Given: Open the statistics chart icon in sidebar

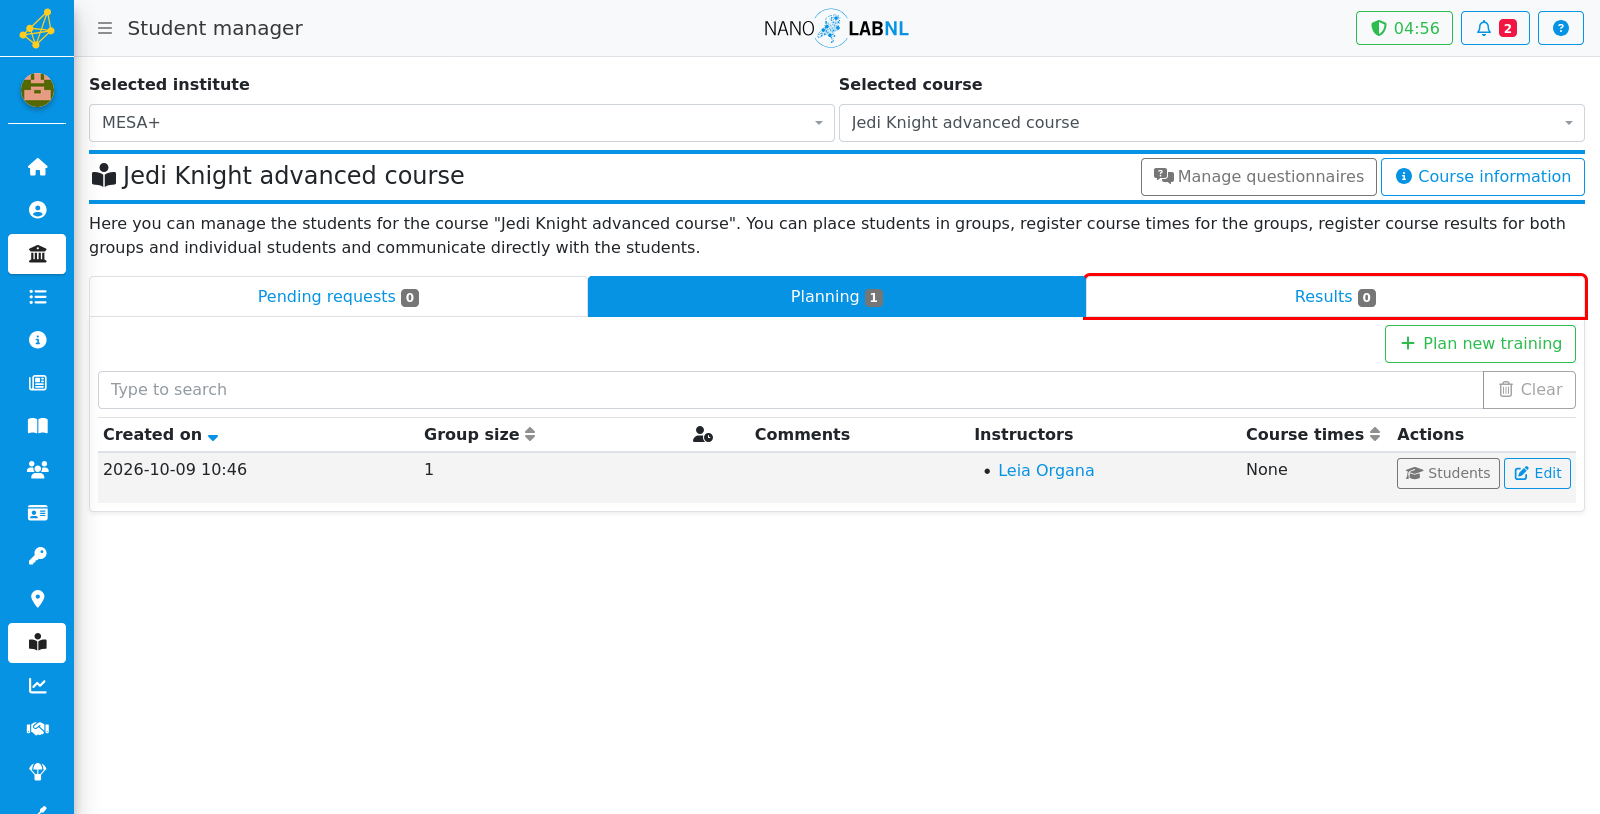Looking at the screenshot, I should click(x=37, y=686).
